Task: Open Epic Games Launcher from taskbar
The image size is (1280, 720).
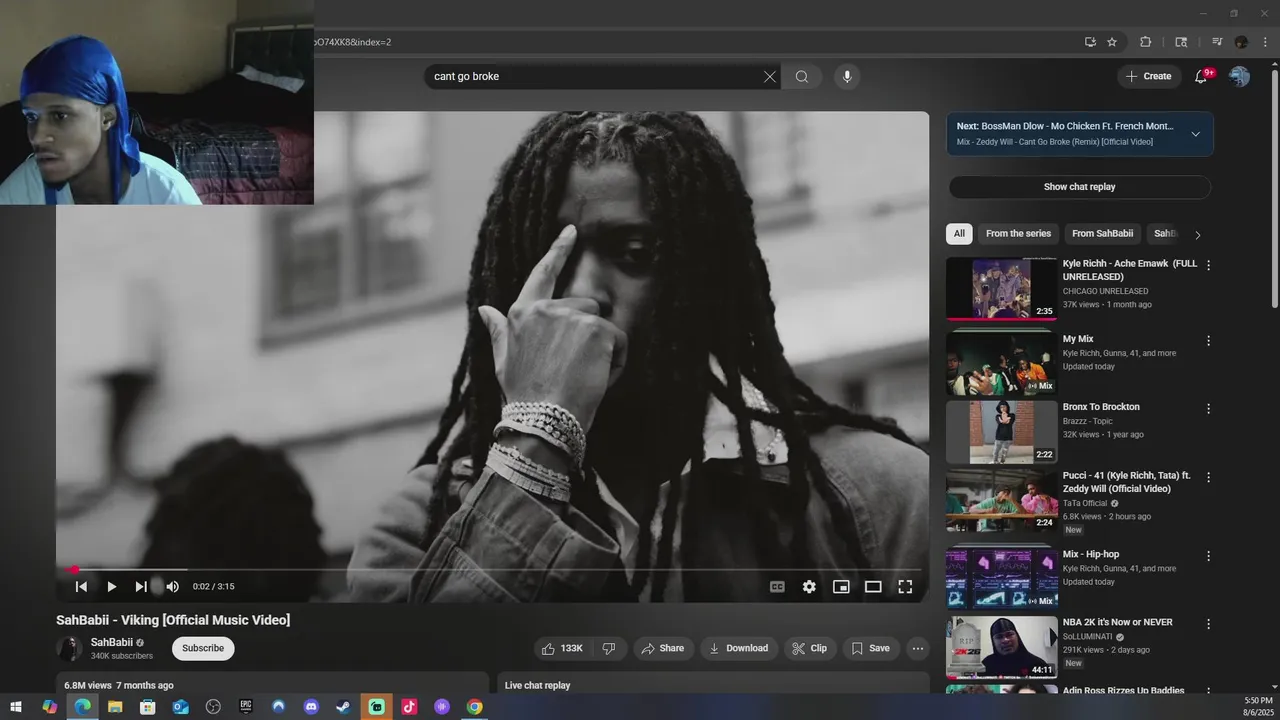Action: 246,707
